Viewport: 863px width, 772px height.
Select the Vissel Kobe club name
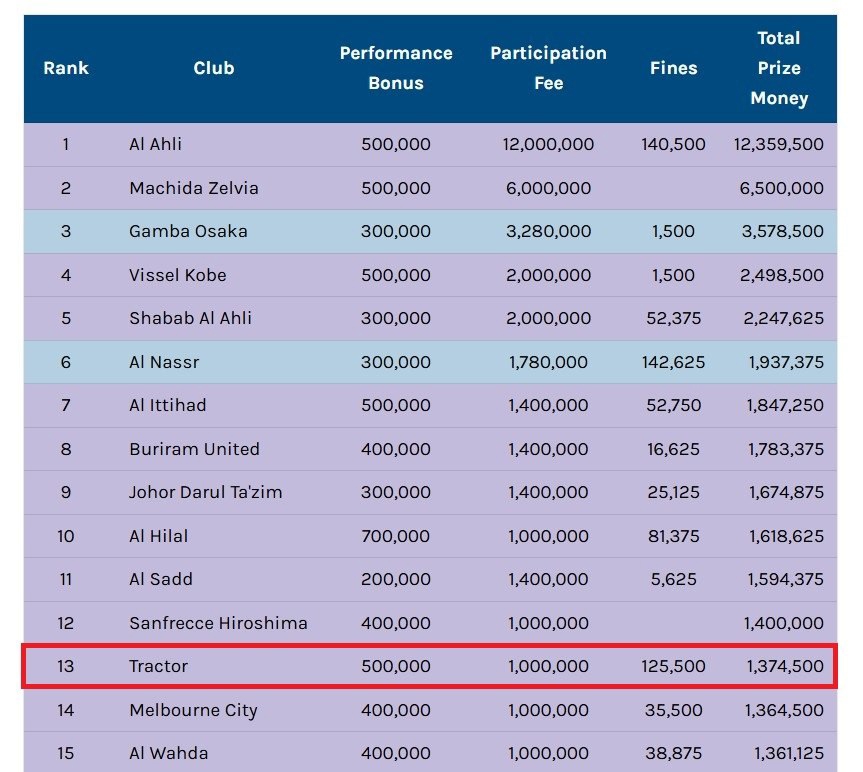tap(178, 275)
